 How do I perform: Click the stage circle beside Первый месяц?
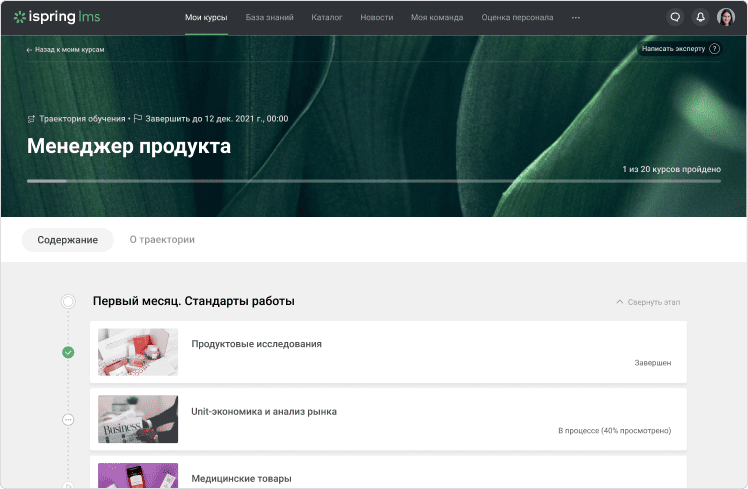pyautogui.click(x=68, y=302)
